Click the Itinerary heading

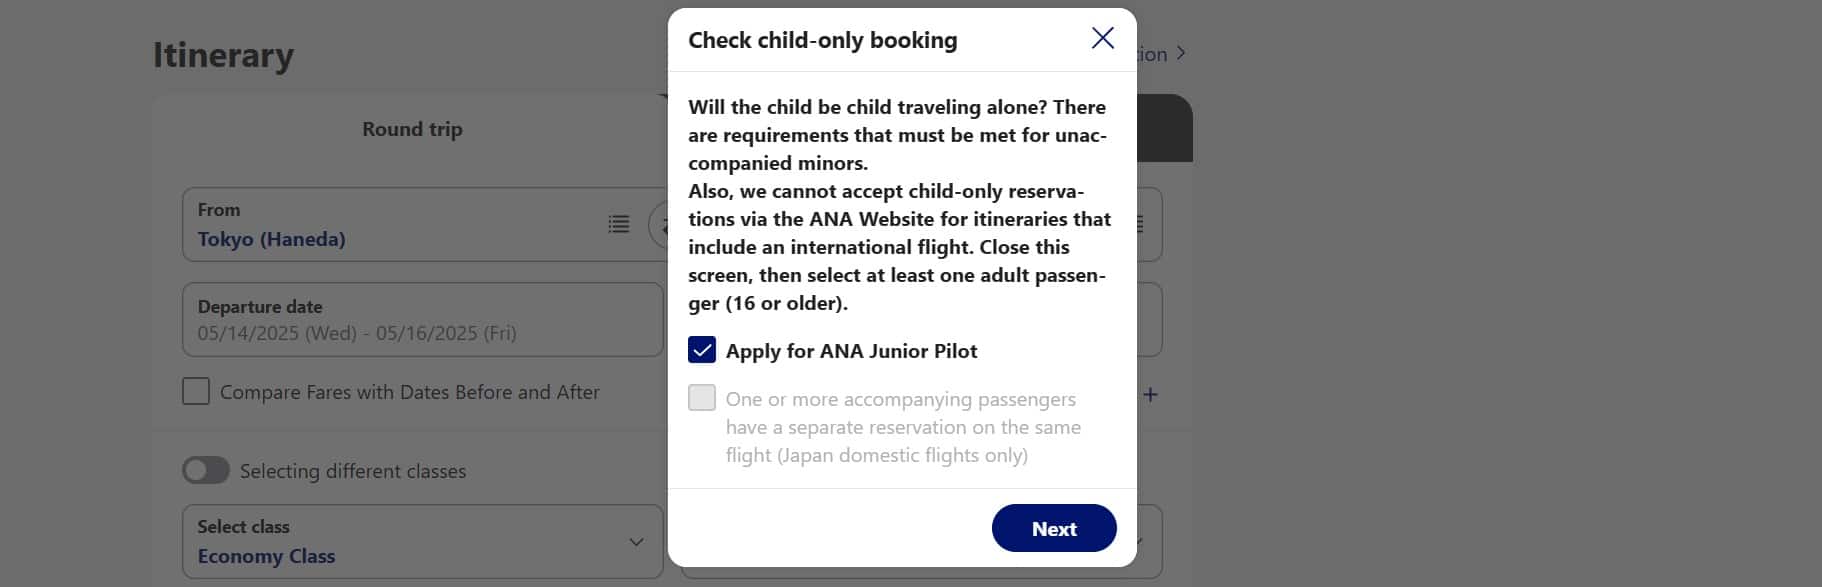223,55
